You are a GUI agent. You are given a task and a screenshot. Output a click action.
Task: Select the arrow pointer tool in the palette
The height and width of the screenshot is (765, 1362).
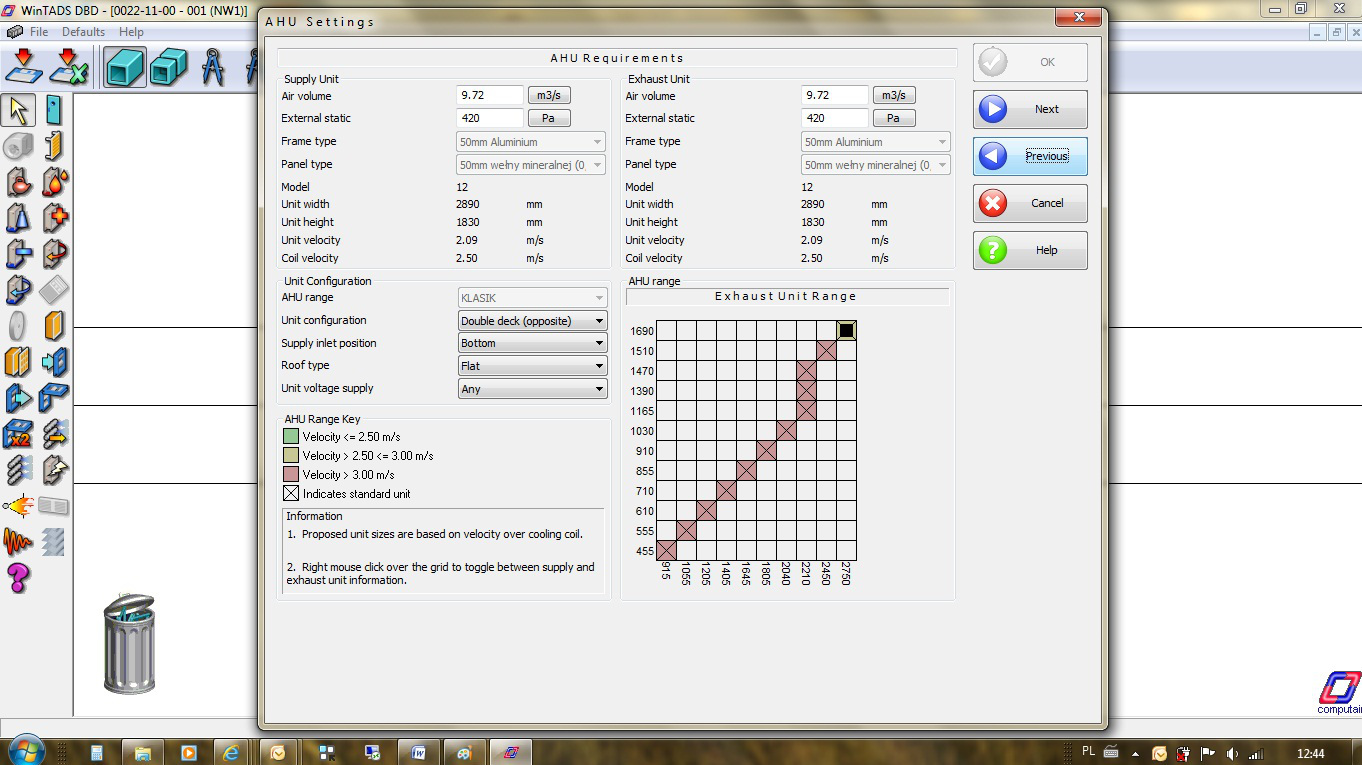[19, 110]
